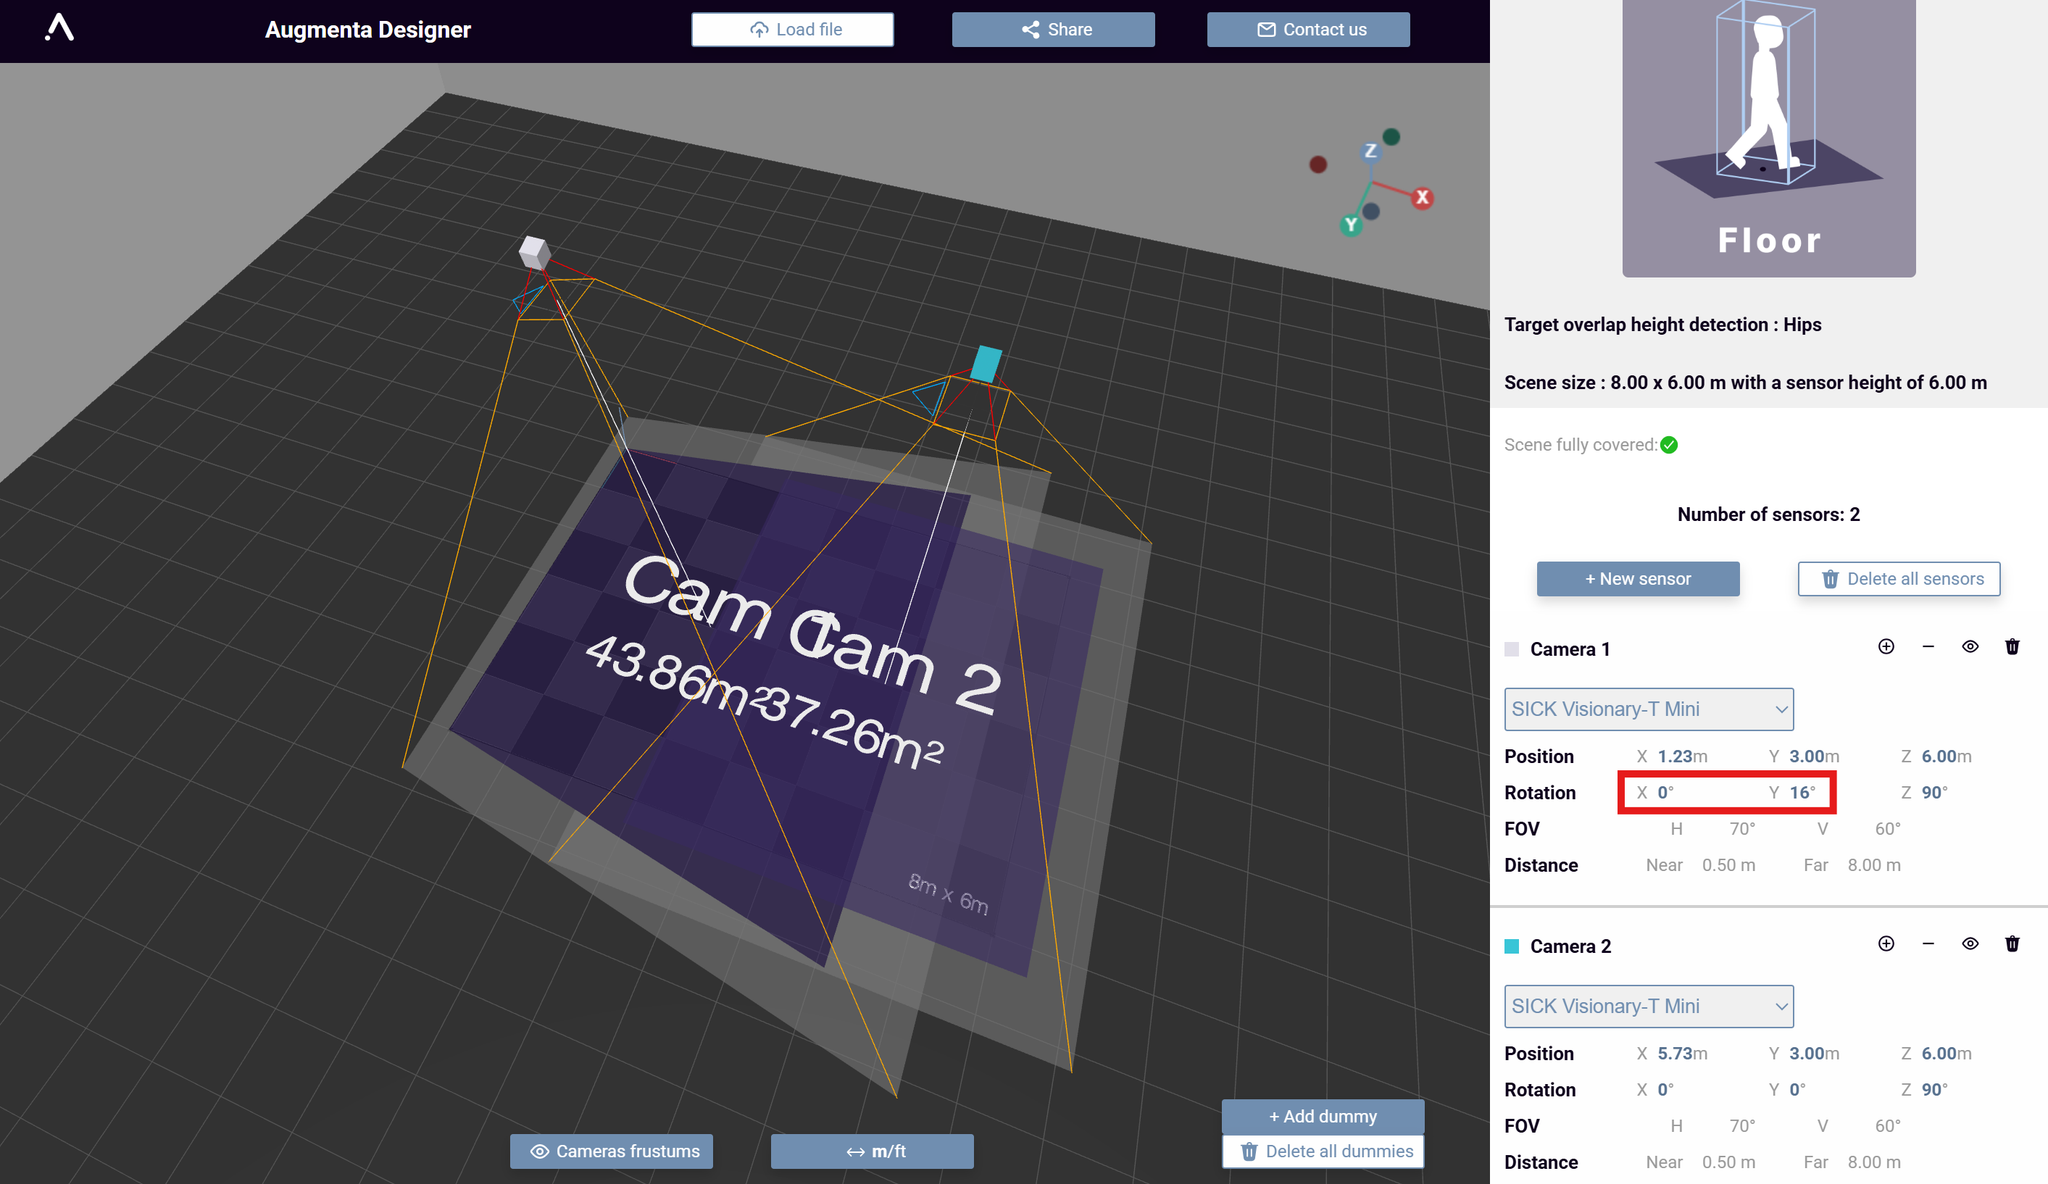Toggle Camera 1 visibility eye icon
The image size is (2048, 1184).
click(1970, 647)
